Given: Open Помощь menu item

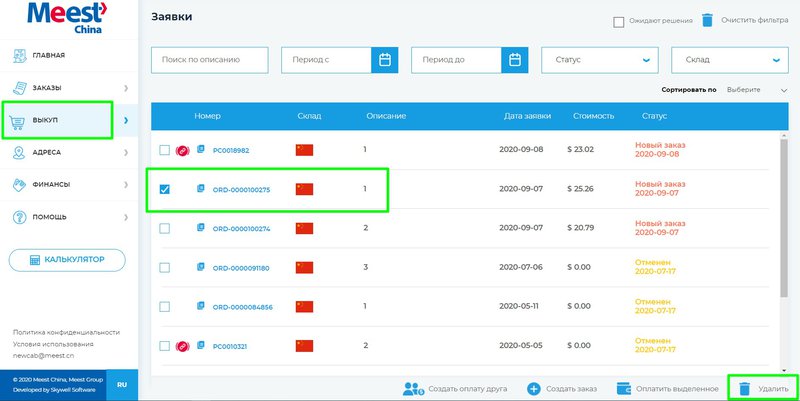Looking at the screenshot, I should pos(69,217).
